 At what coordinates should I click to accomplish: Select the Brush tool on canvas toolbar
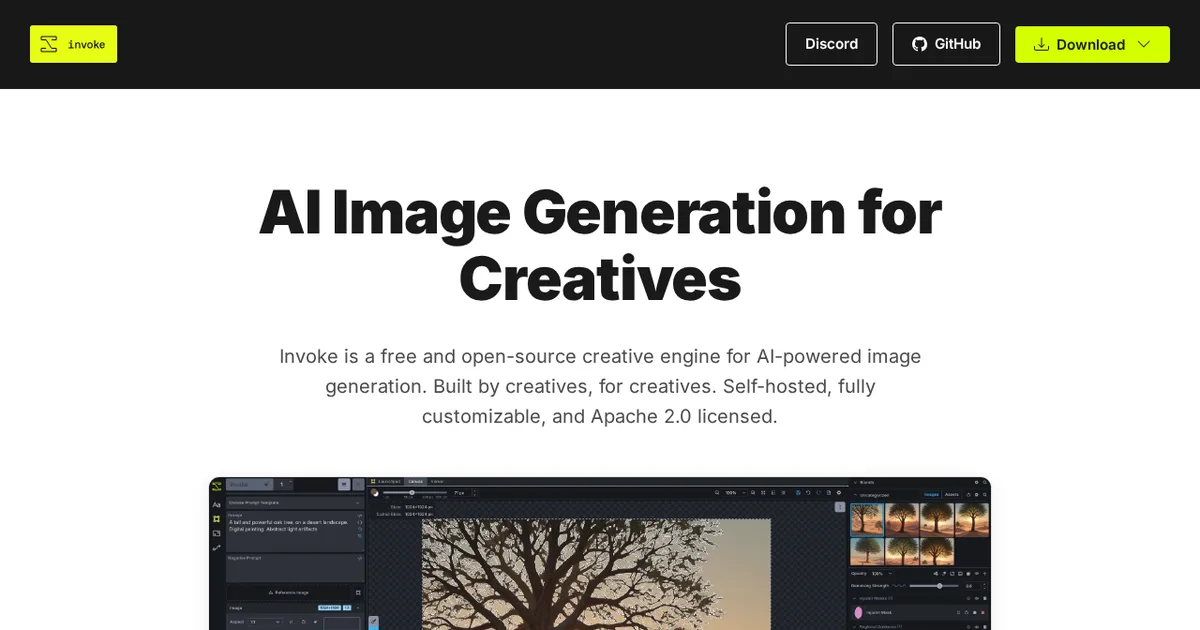coord(374,620)
